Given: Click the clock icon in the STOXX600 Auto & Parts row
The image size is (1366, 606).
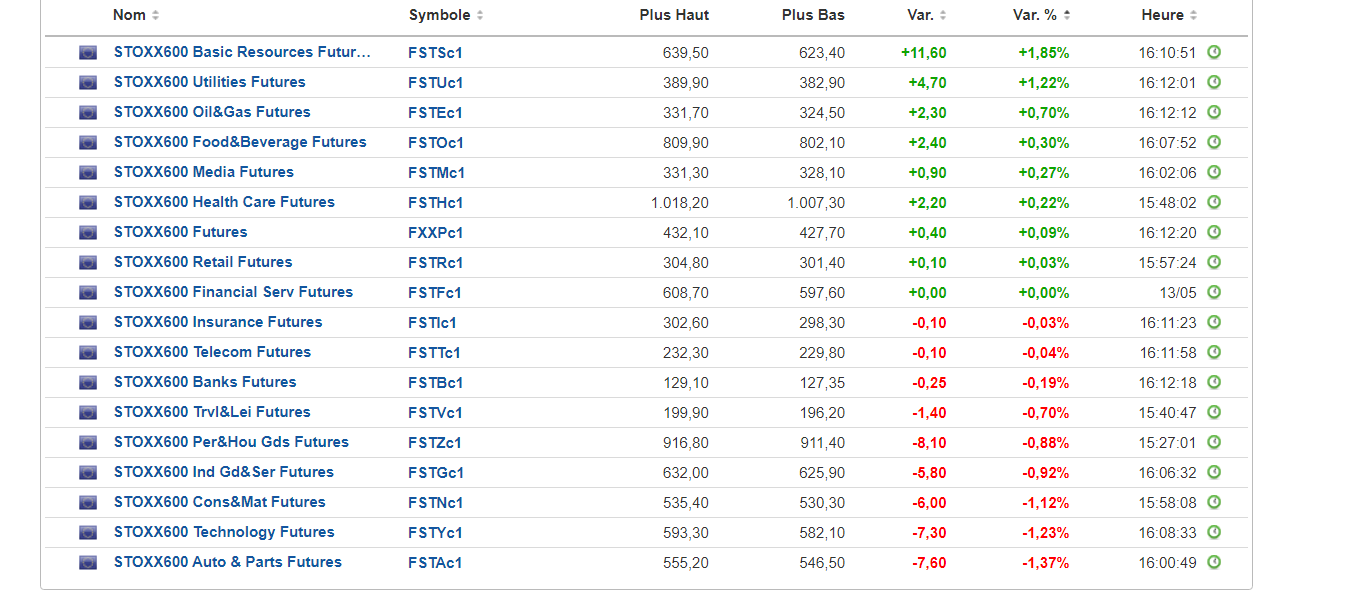Looking at the screenshot, I should click(x=1214, y=562).
